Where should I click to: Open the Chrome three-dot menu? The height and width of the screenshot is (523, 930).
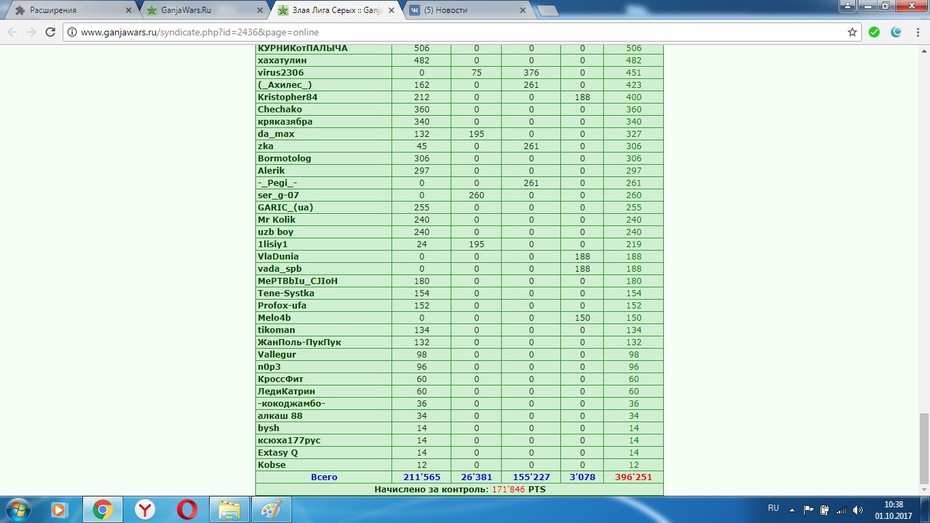tap(918, 32)
